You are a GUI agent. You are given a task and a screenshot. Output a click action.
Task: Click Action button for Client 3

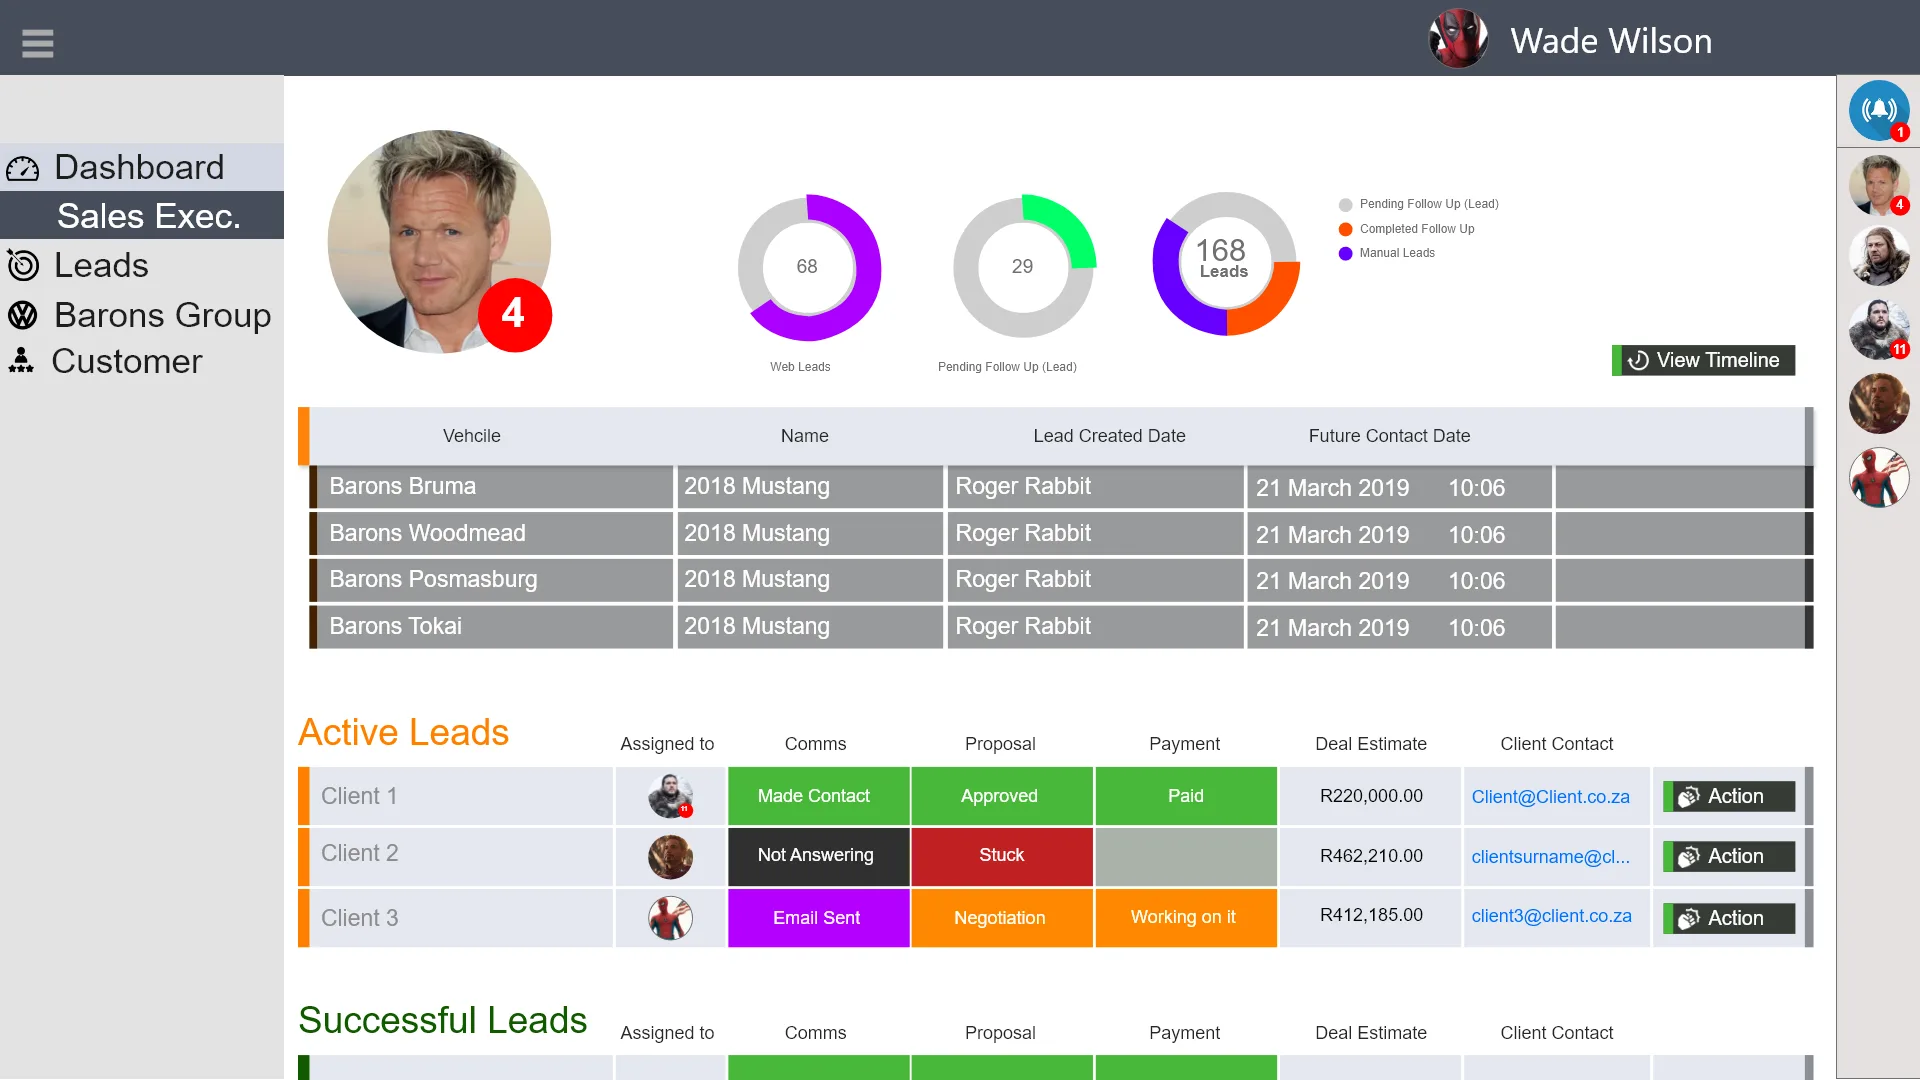[1728, 918]
